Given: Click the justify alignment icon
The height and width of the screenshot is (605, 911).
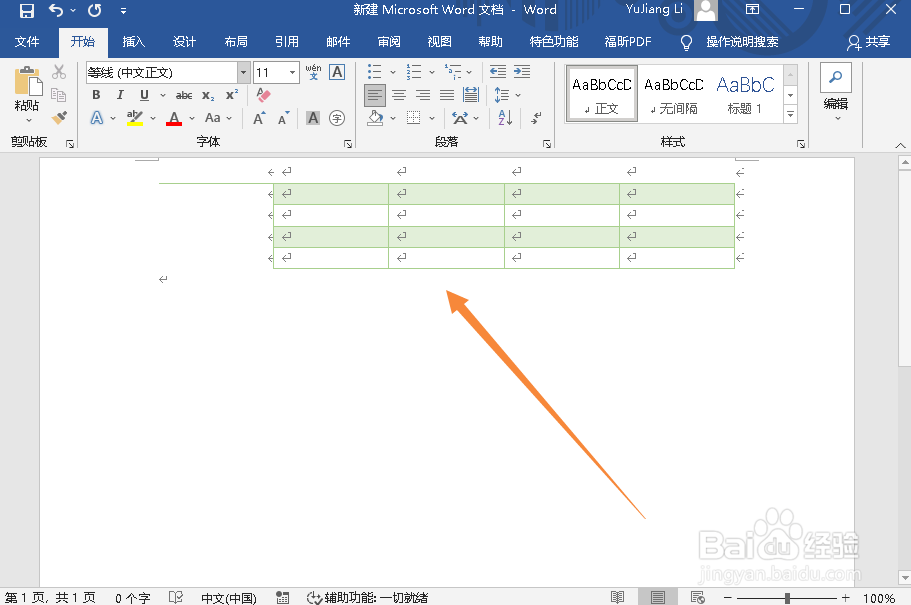Looking at the screenshot, I should [447, 95].
